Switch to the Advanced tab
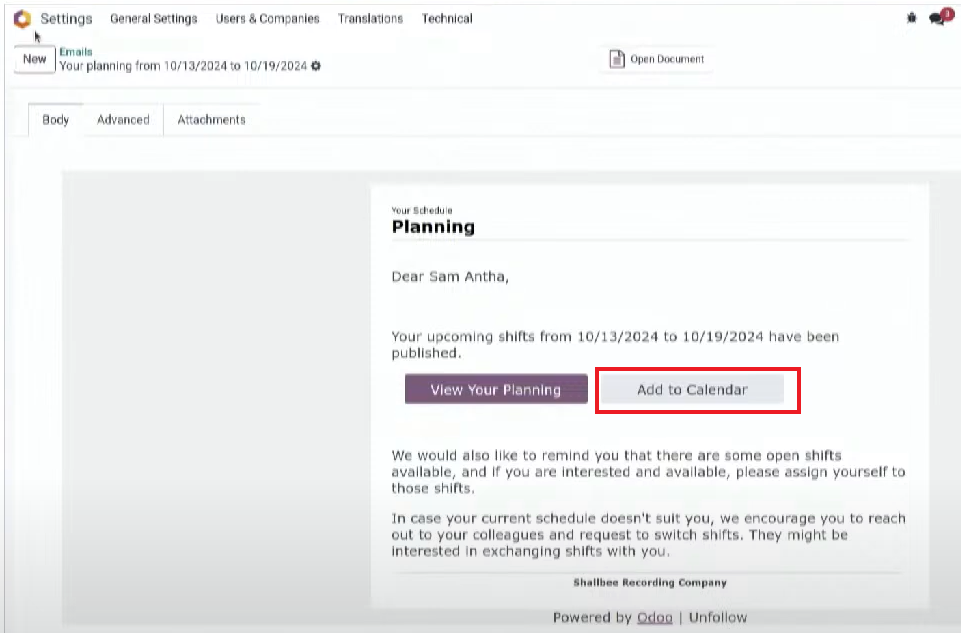961x633 pixels. tap(123, 119)
